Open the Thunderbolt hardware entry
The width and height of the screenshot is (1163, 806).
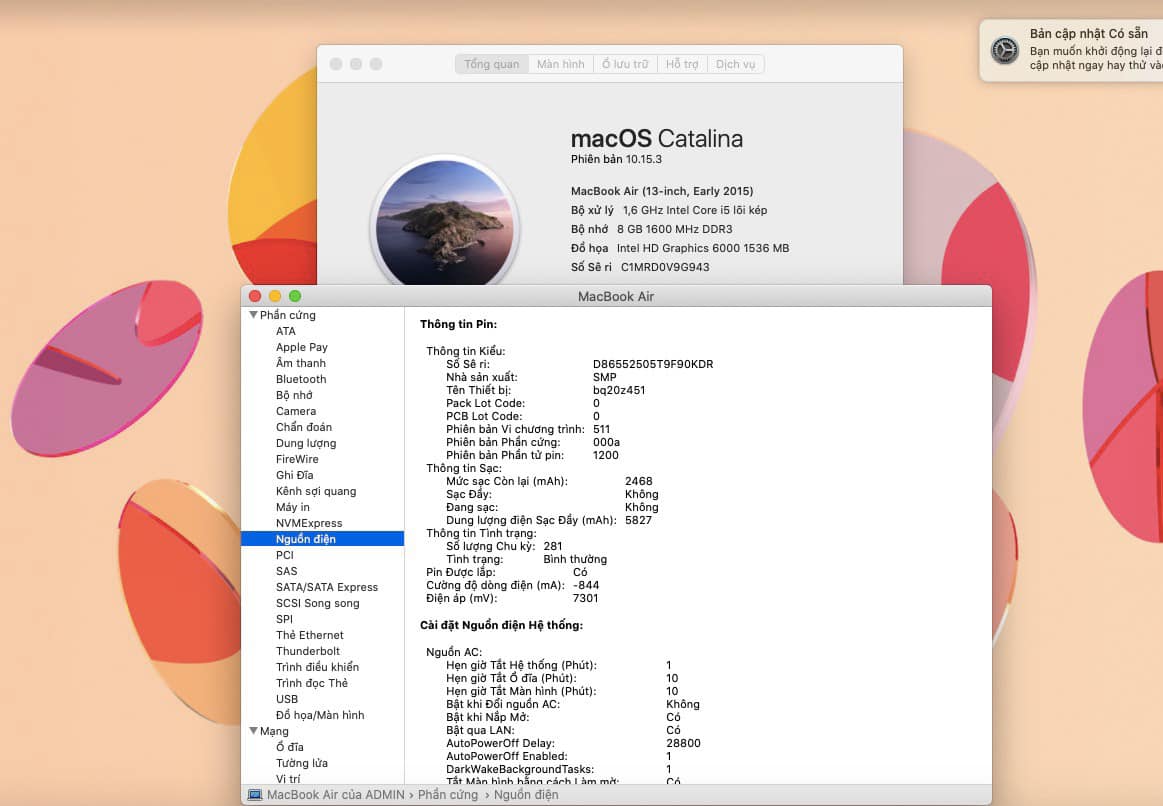point(308,651)
